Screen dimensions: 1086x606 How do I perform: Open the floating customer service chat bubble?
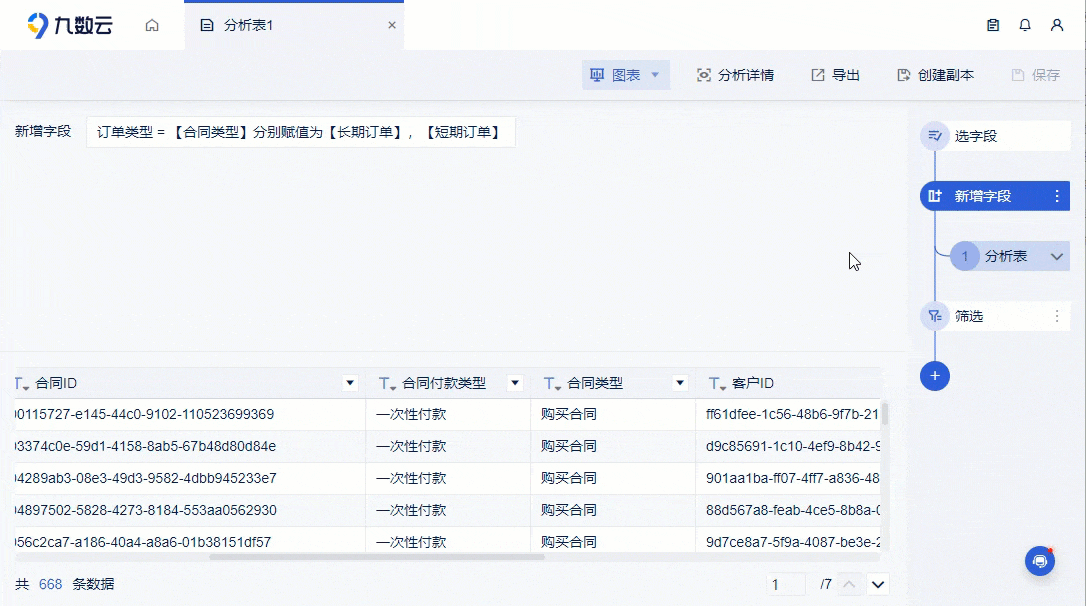(x=1040, y=561)
